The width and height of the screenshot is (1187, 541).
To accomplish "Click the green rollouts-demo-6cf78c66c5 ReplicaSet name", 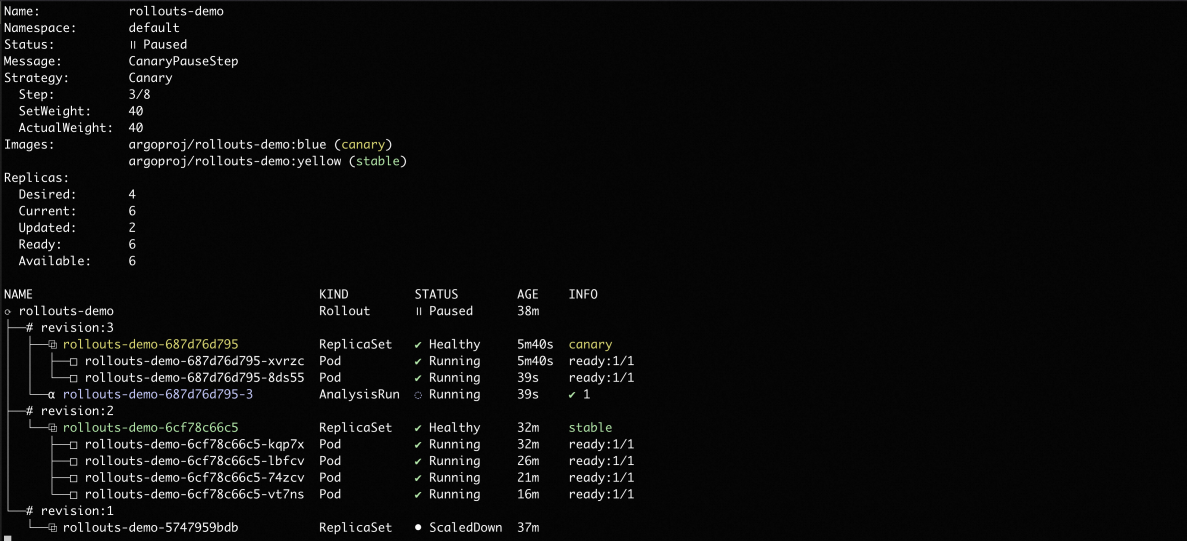I will [151, 428].
